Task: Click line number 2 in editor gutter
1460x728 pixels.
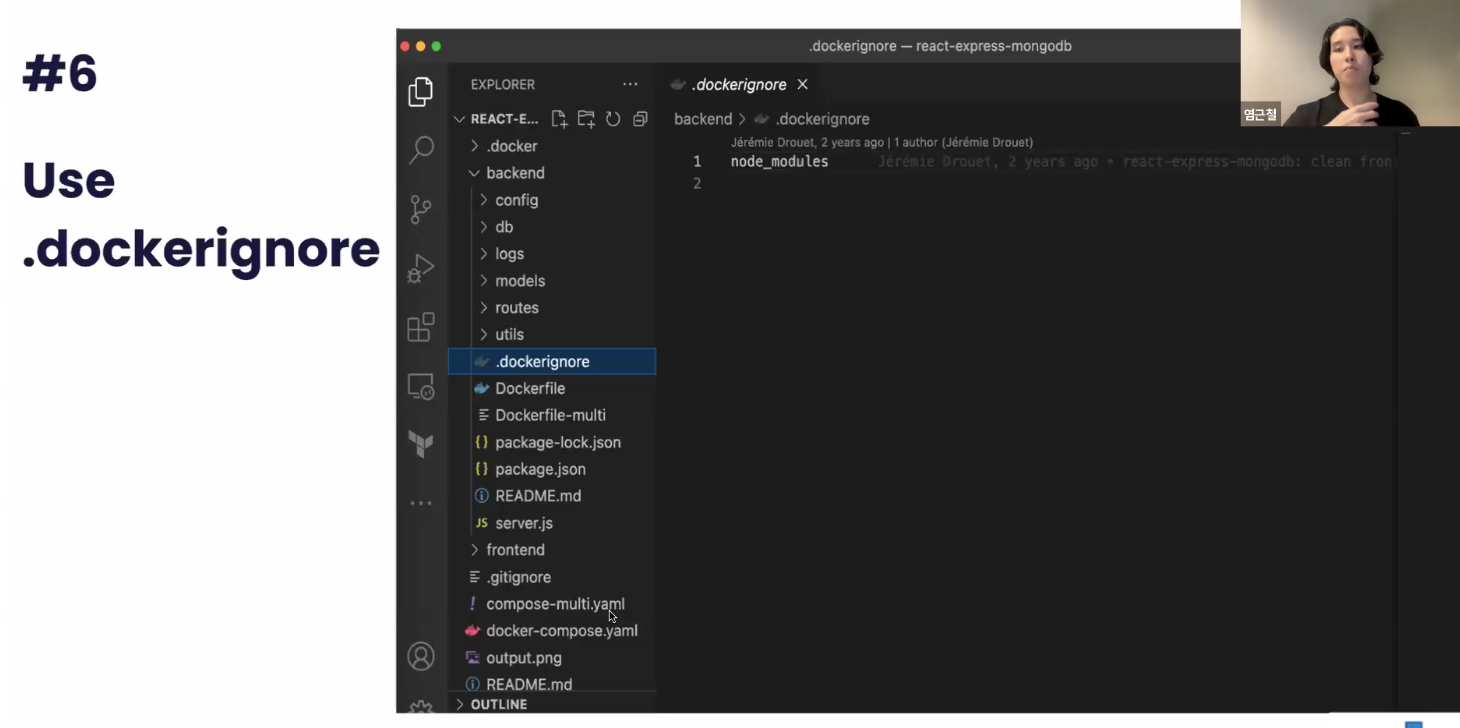Action: [x=697, y=184]
